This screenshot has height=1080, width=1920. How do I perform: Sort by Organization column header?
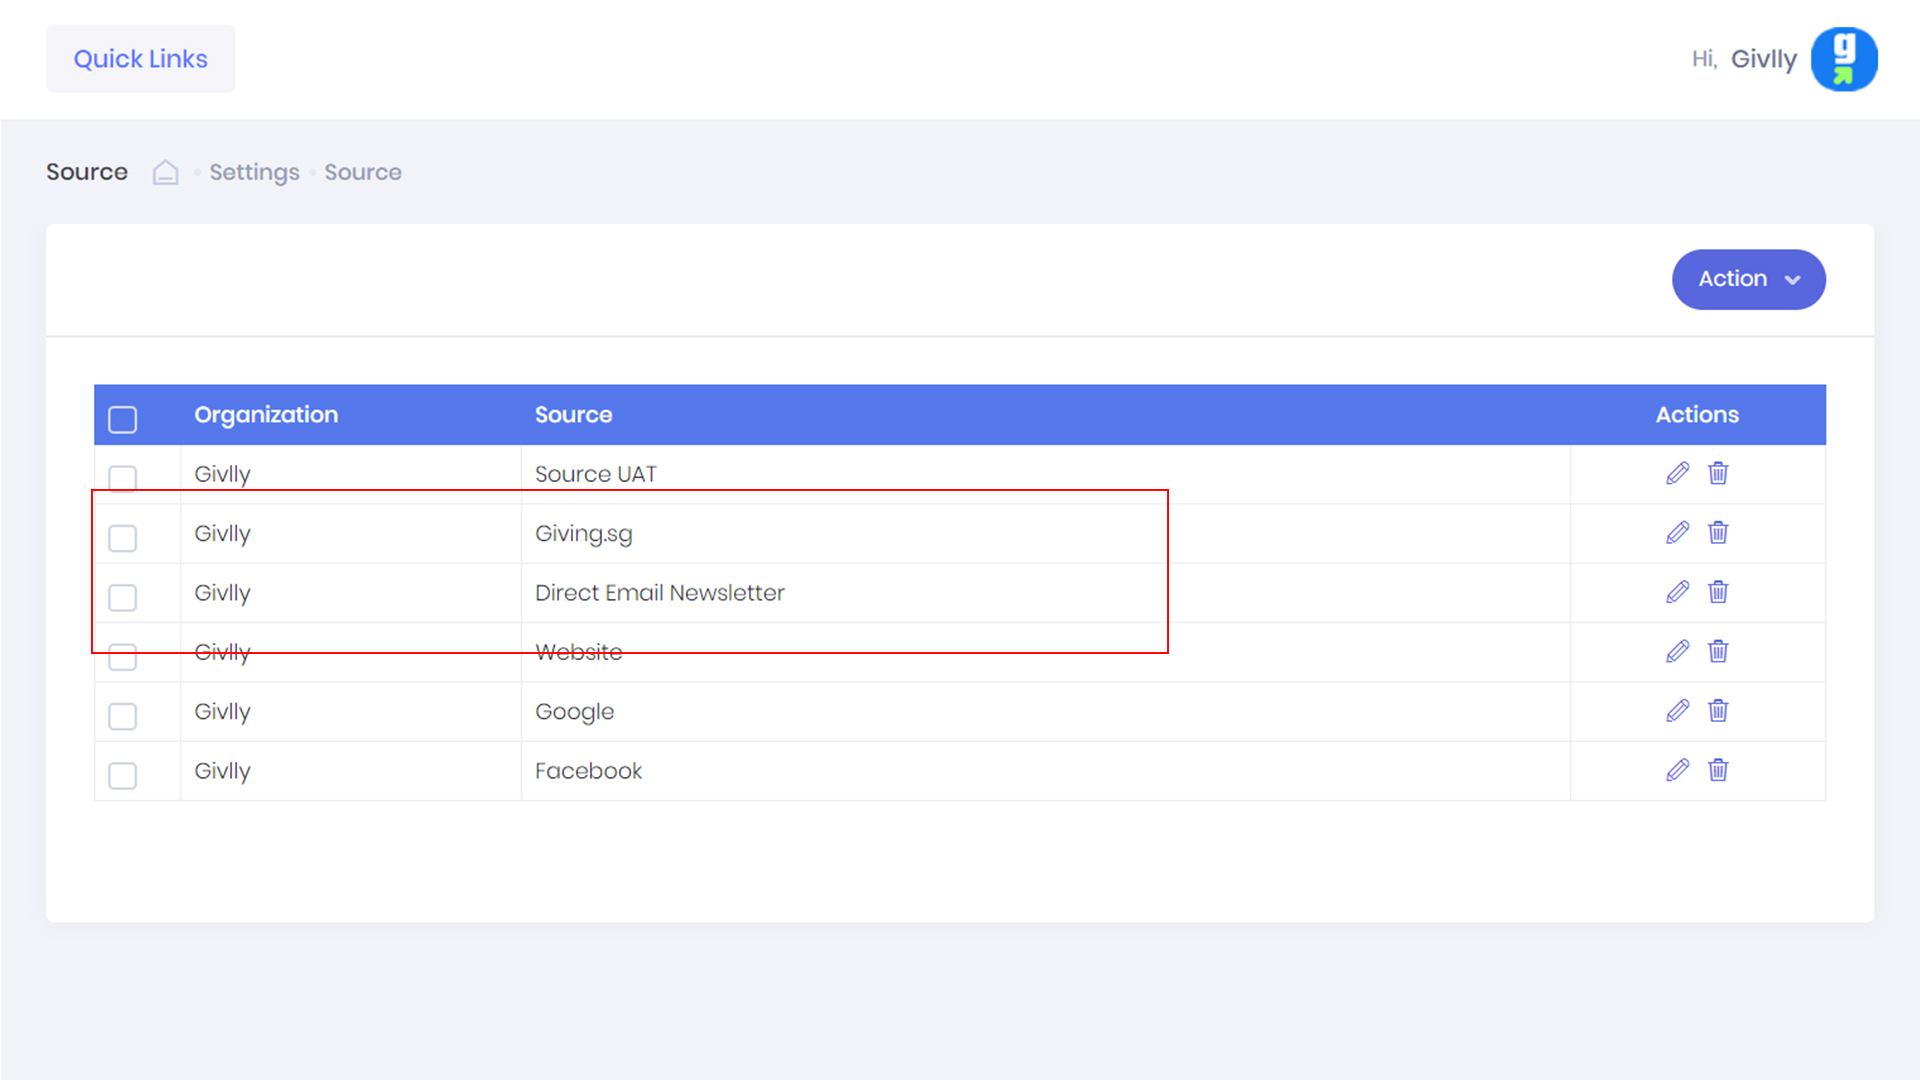click(x=266, y=414)
